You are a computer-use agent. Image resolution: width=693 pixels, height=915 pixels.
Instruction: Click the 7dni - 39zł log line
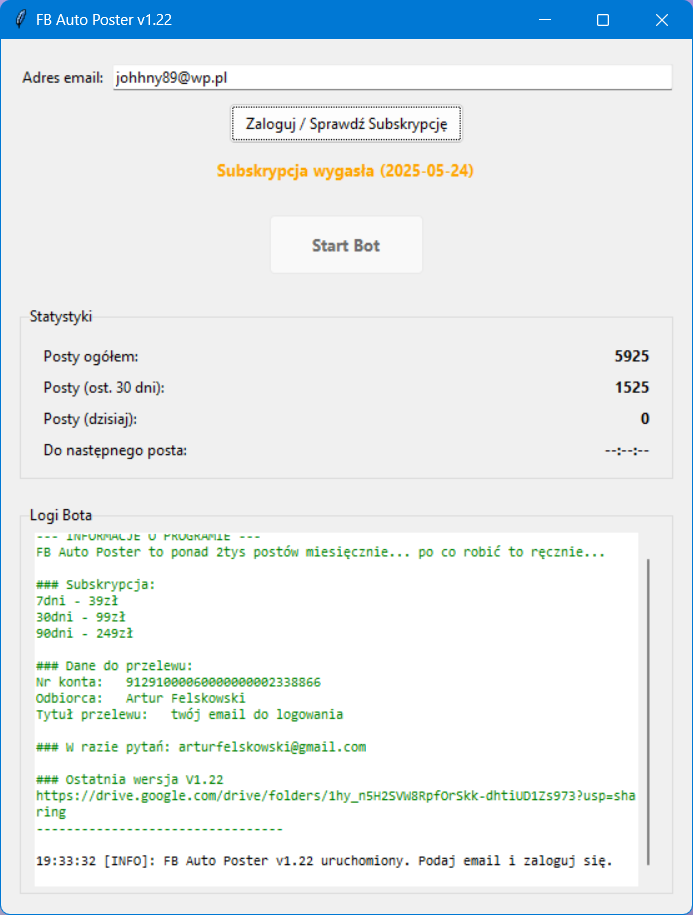[76, 600]
